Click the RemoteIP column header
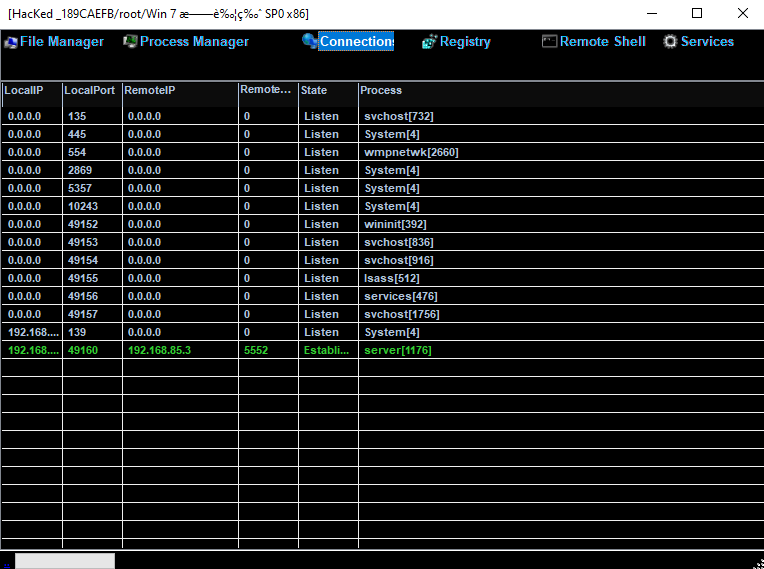The height and width of the screenshot is (569, 764). point(150,90)
